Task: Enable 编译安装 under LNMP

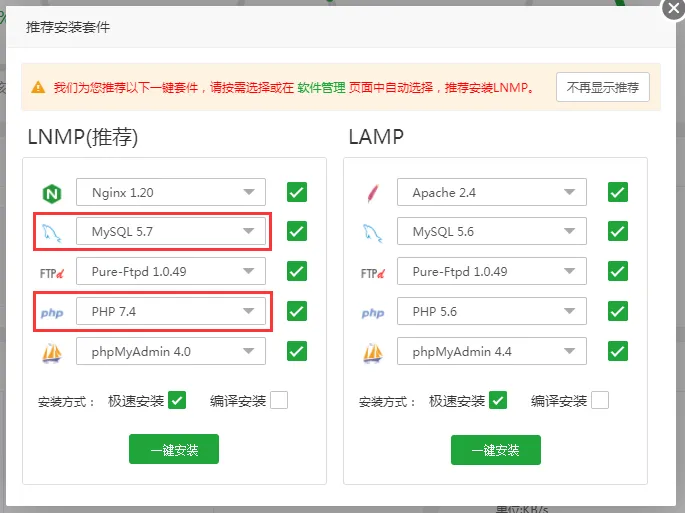Action: tap(279, 400)
